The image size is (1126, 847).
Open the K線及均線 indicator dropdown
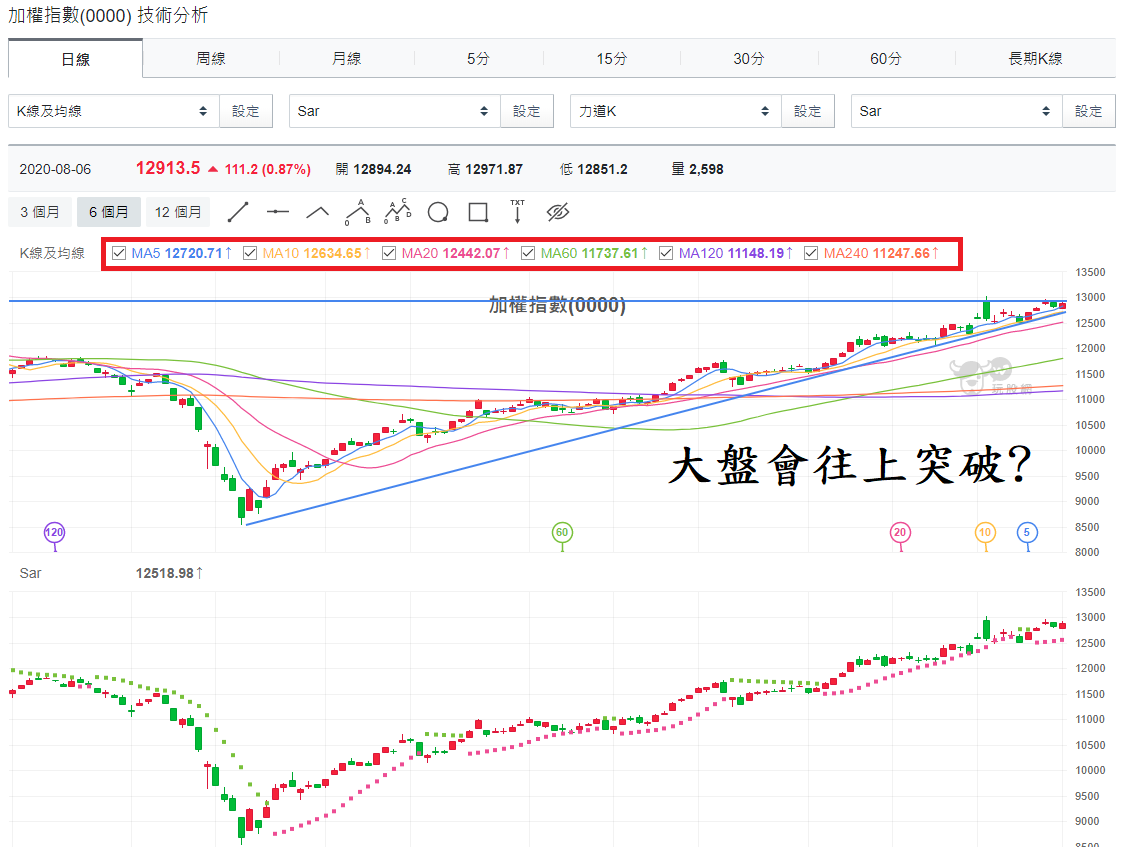coord(113,111)
